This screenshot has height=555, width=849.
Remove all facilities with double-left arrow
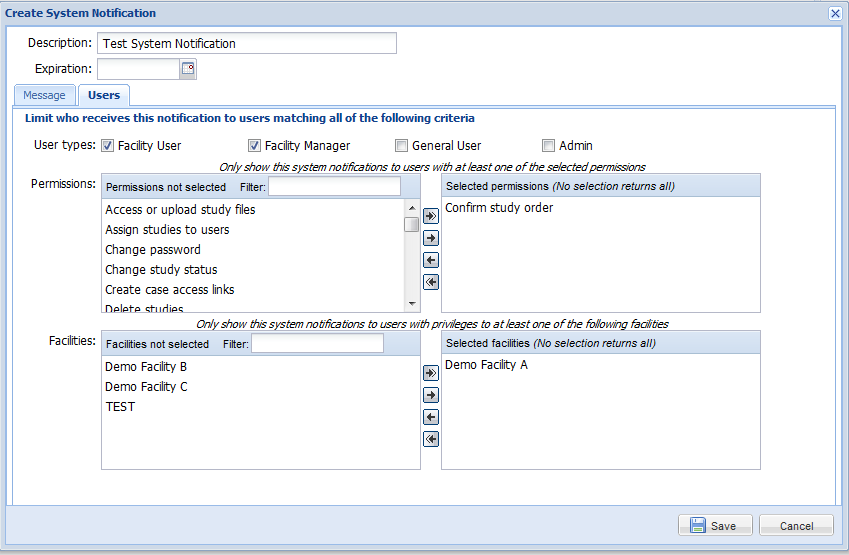point(430,439)
